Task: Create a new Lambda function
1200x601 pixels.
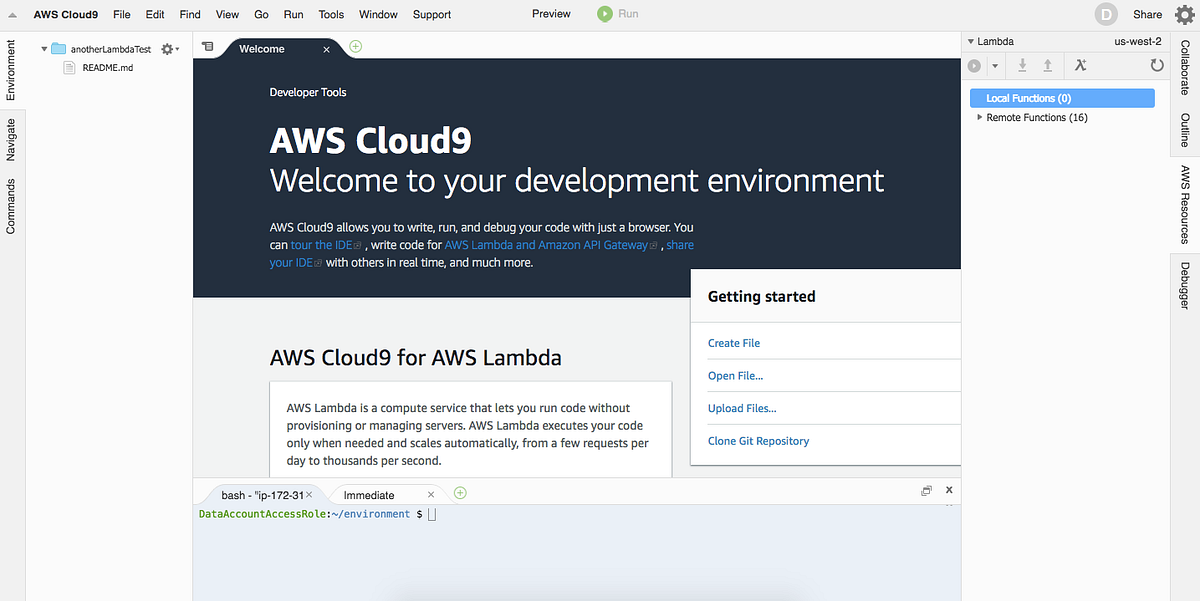Action: [1082, 65]
